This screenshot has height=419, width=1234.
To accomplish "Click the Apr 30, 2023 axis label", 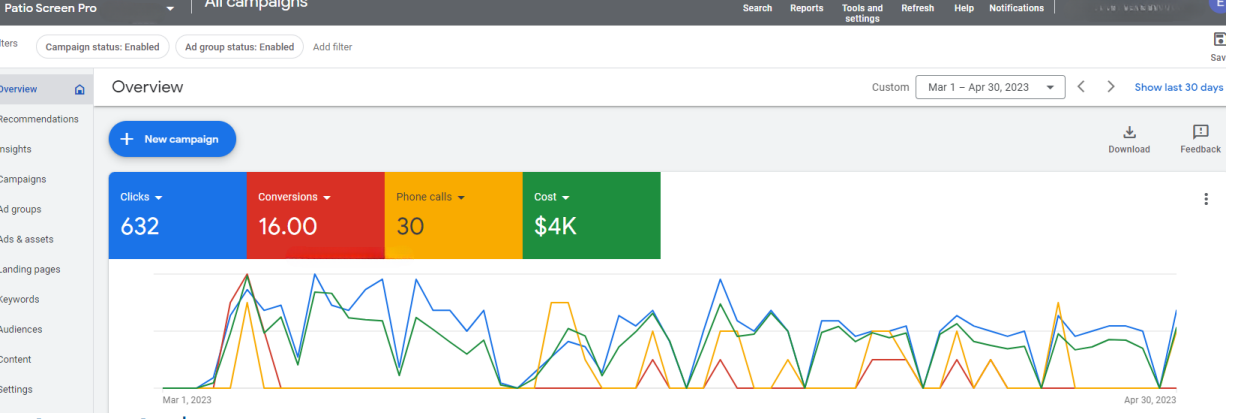I will (1149, 400).
